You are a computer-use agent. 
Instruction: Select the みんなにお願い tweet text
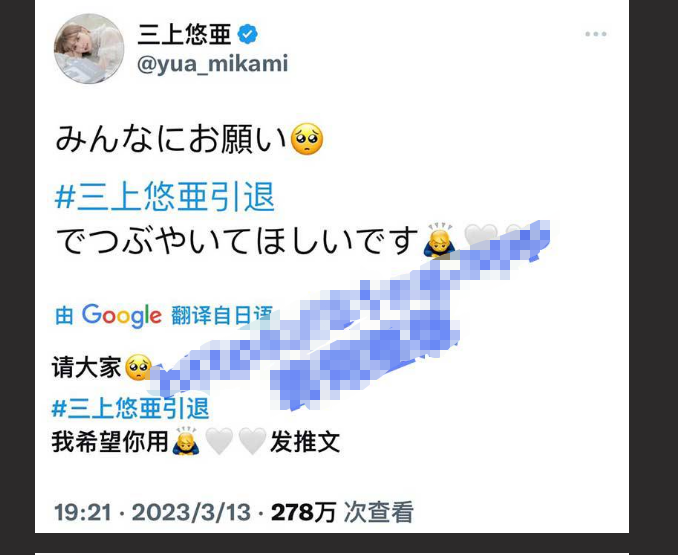pos(171,139)
